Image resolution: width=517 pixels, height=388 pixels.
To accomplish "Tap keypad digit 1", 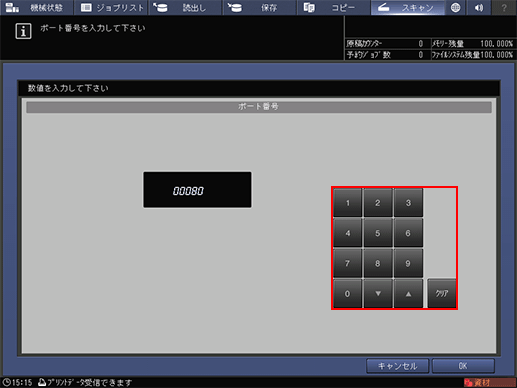I will tap(348, 203).
